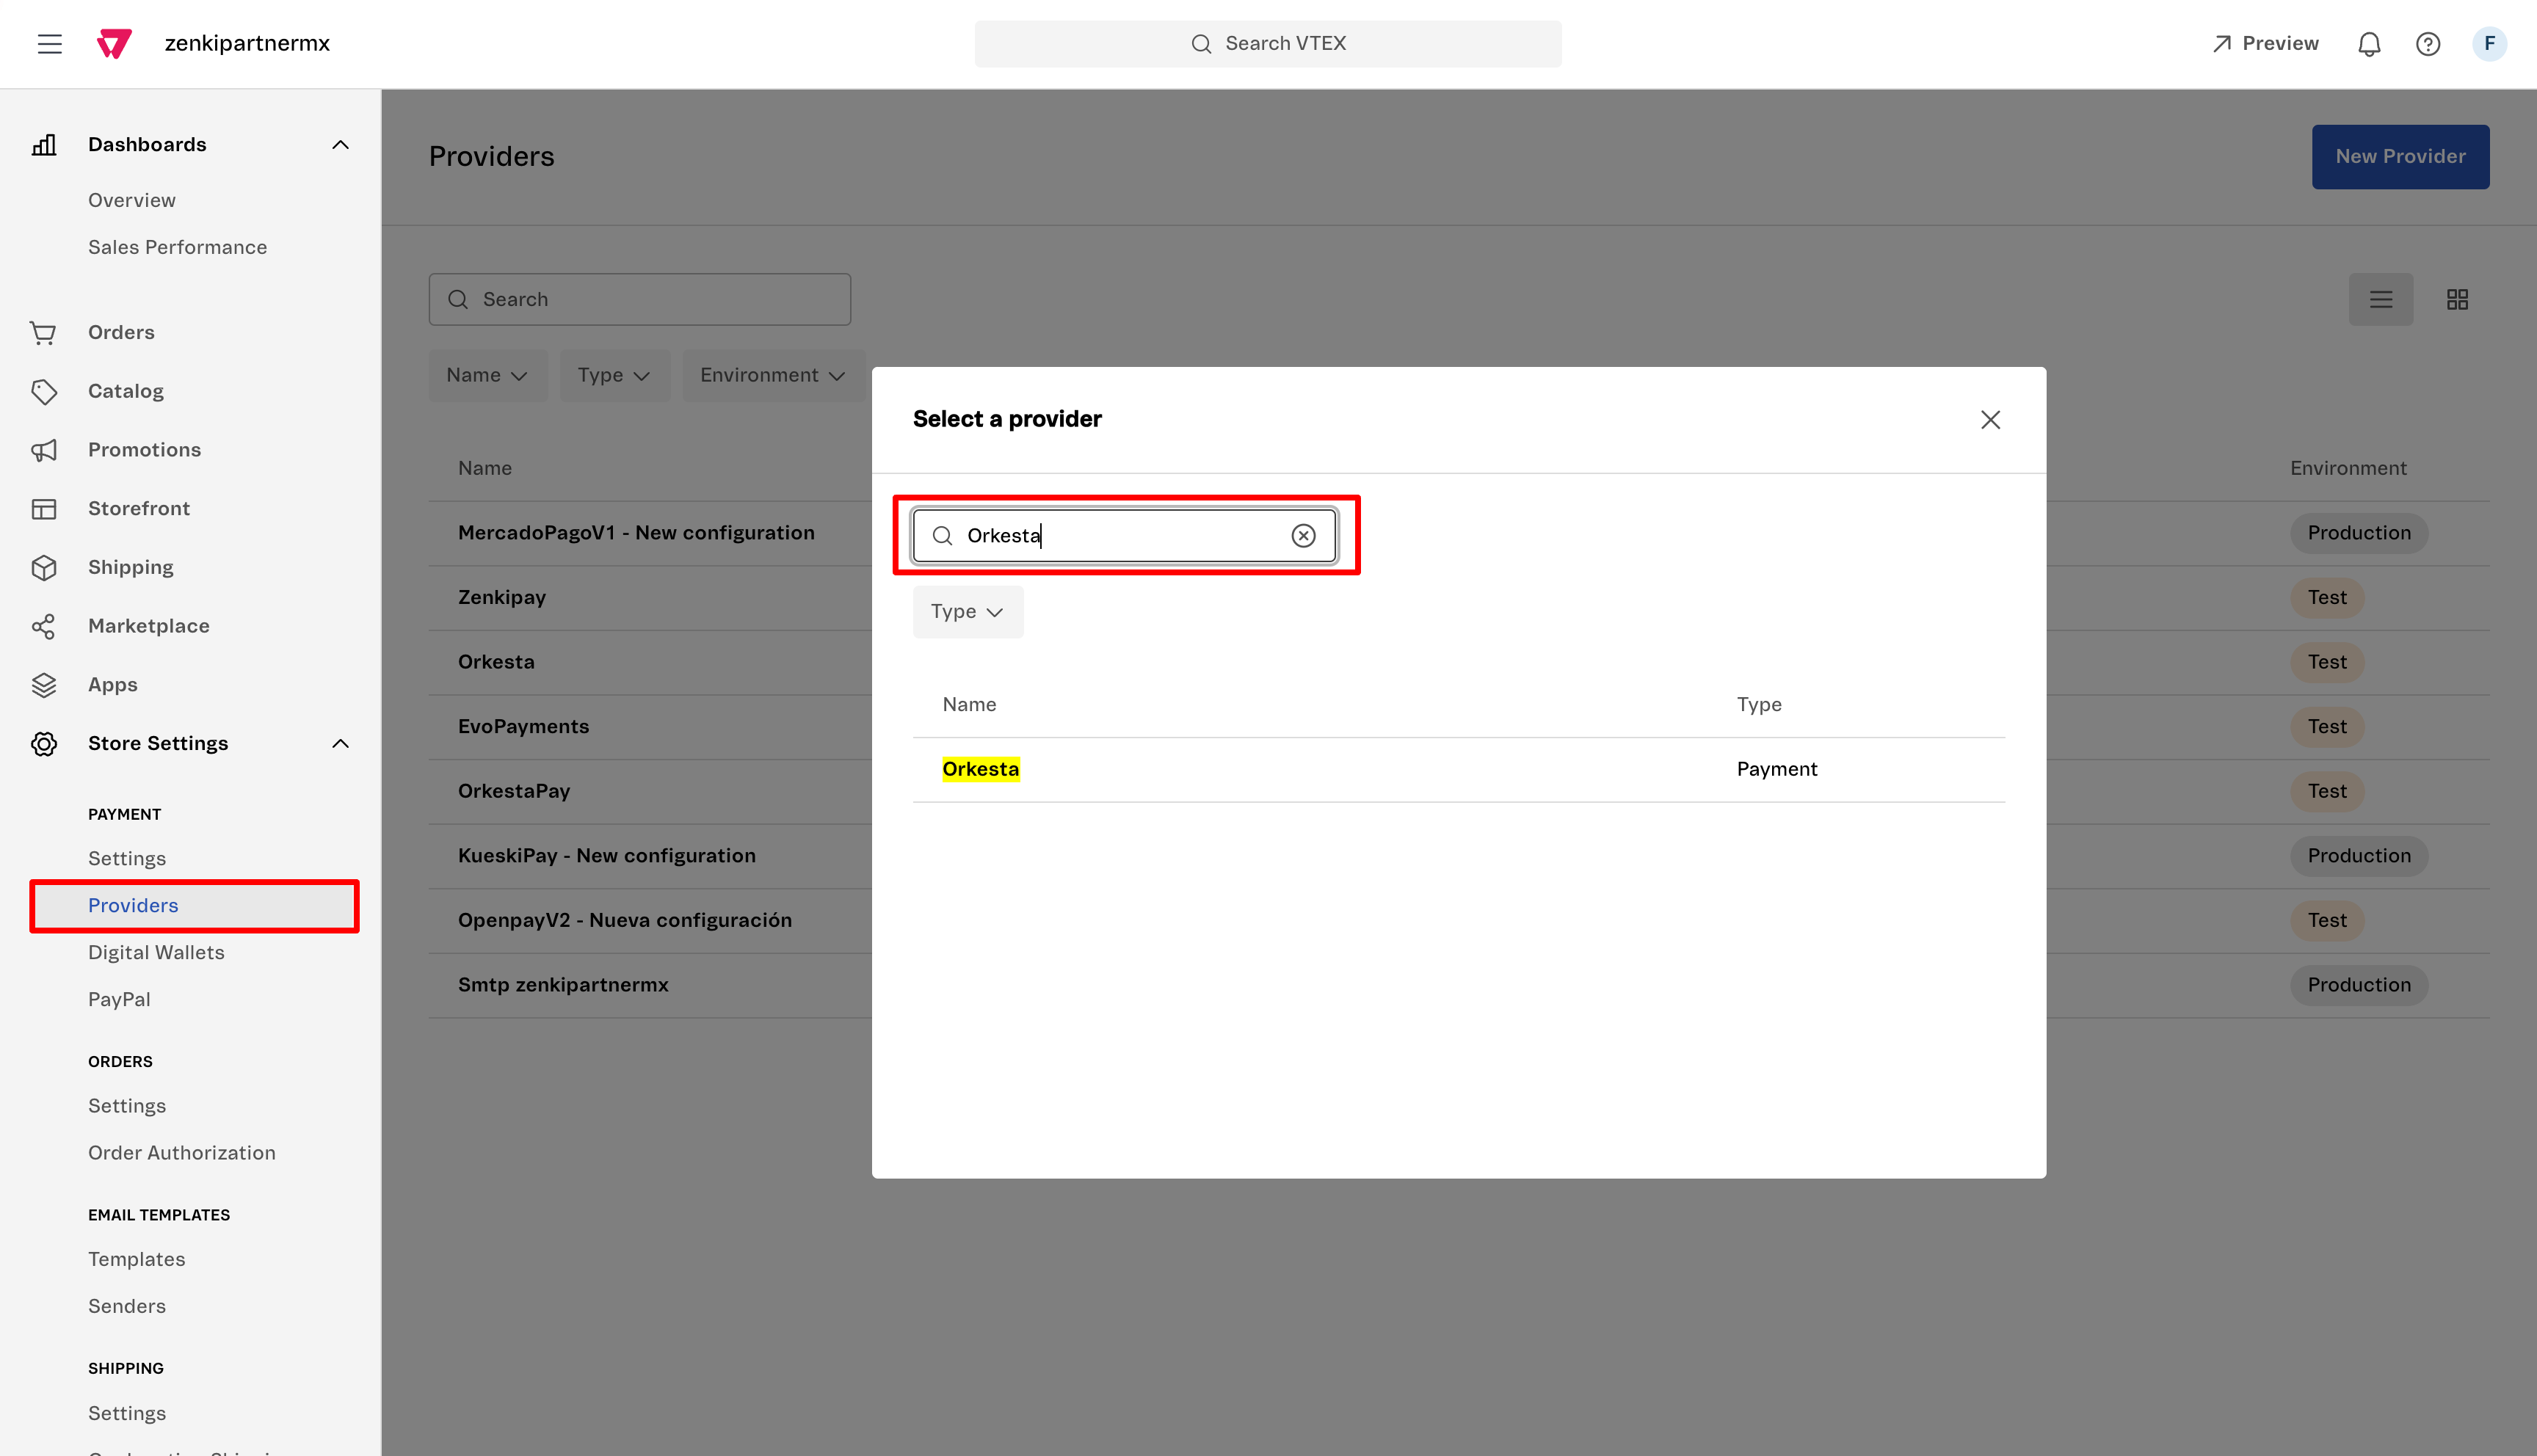Screen dimensions: 2537x1456
Task: Open OpenpayV2 - Nueva configuración row
Action: pos(625,921)
